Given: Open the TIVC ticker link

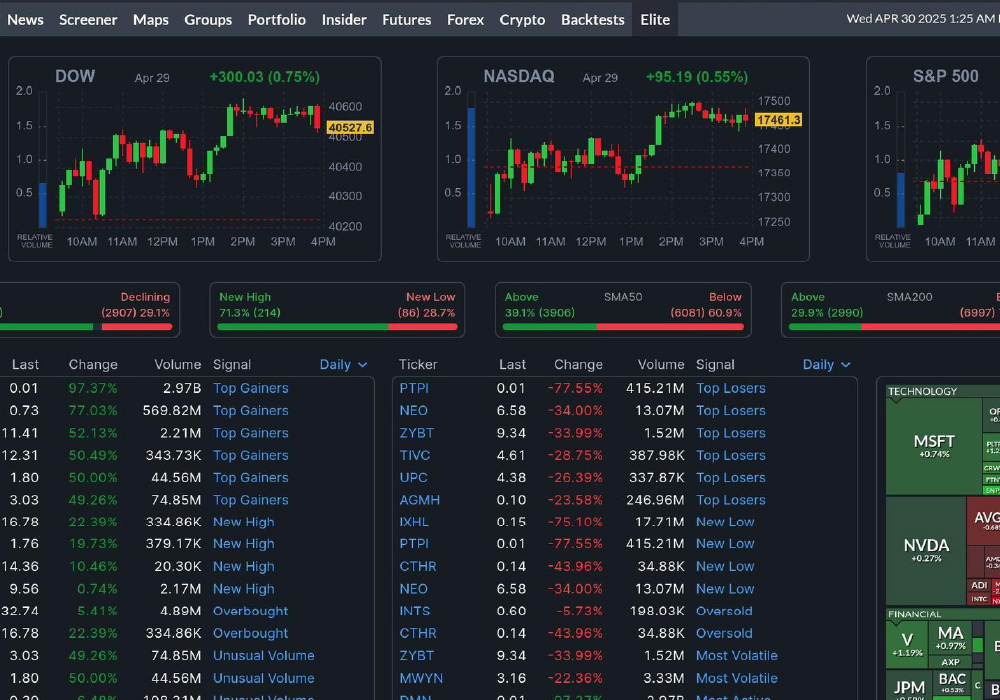Looking at the screenshot, I should point(415,455).
